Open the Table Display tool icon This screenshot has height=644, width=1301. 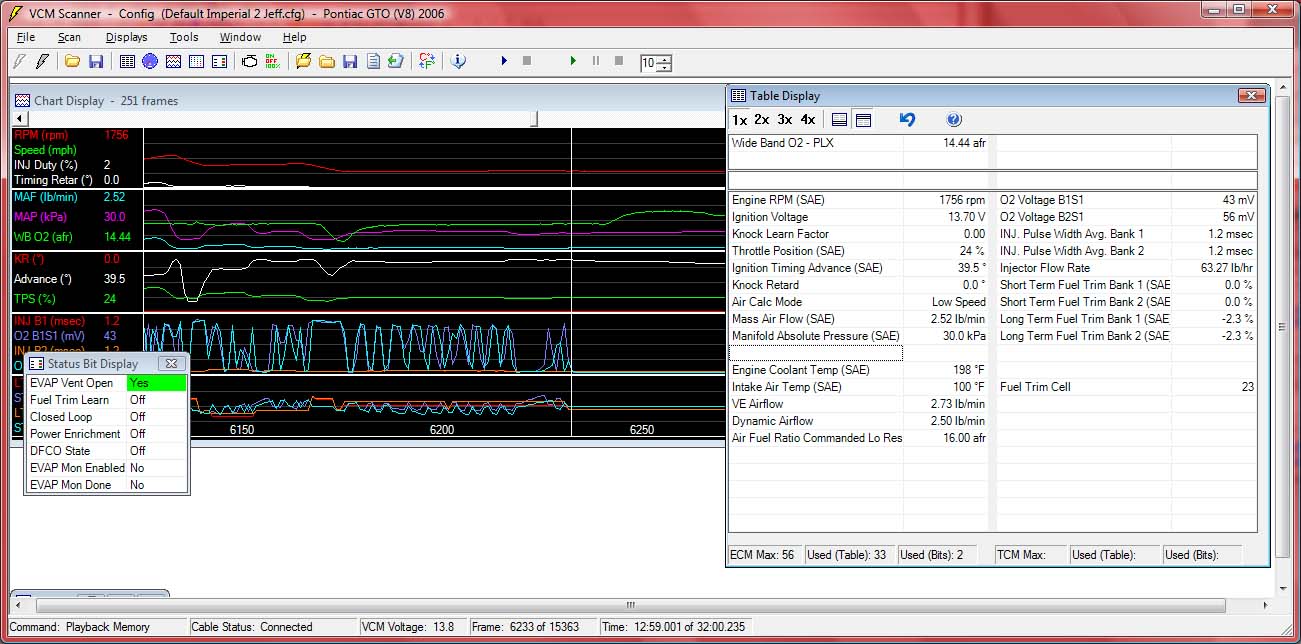[x=126, y=60]
